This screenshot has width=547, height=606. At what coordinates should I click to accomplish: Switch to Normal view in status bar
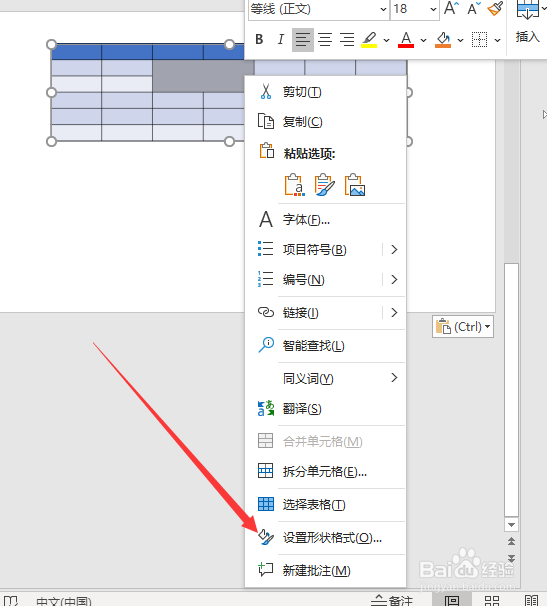click(x=452, y=600)
